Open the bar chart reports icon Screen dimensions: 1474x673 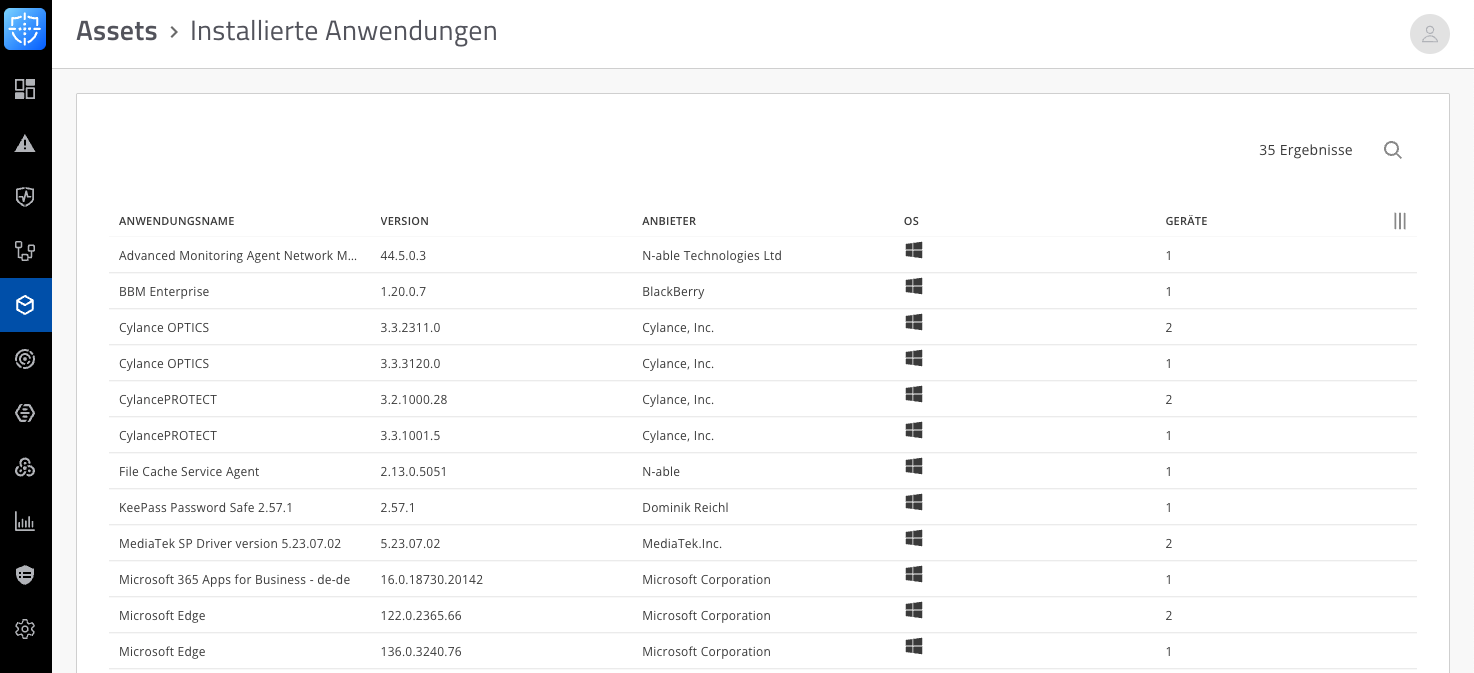(25, 521)
